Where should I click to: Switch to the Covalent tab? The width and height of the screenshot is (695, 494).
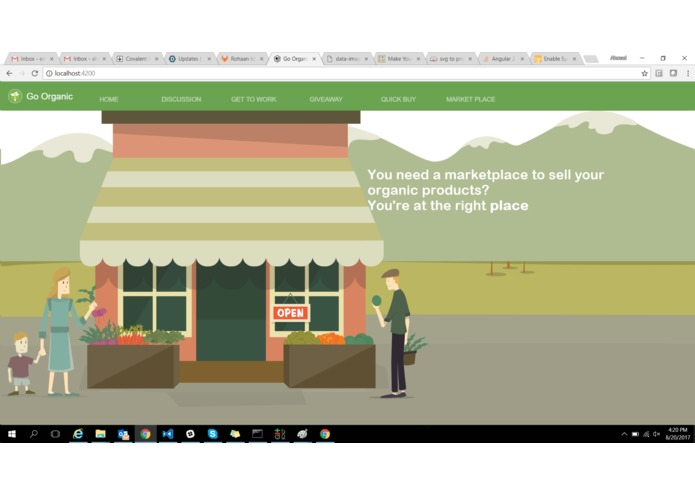click(x=136, y=58)
